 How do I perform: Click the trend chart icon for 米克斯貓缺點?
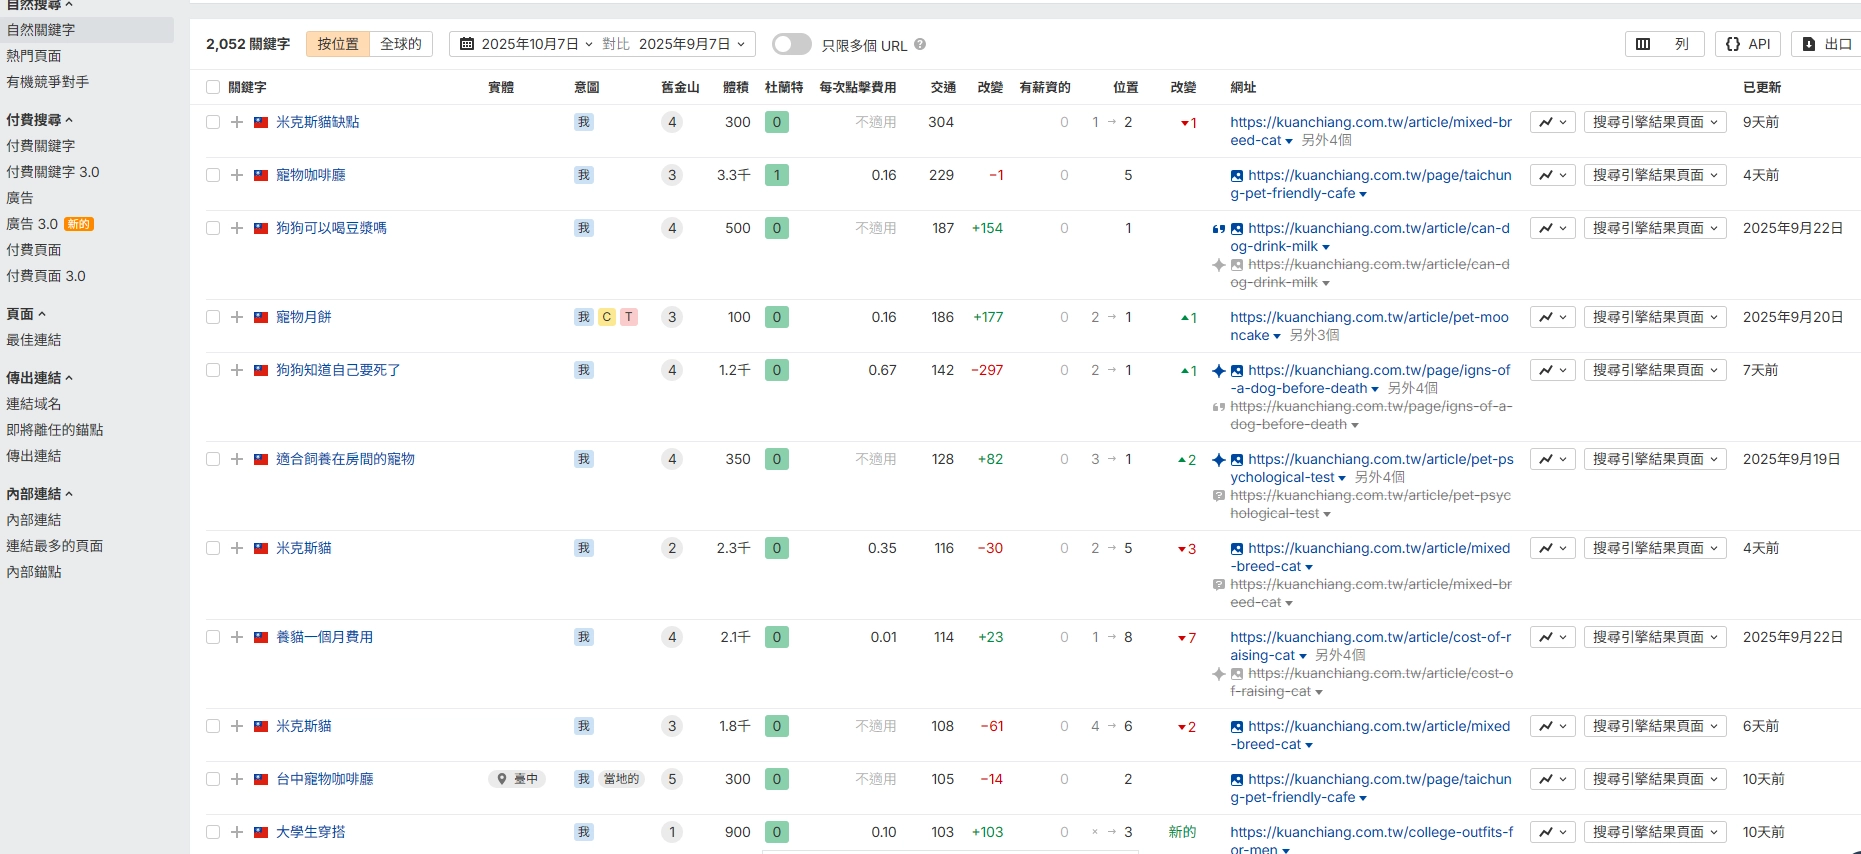coord(1552,122)
